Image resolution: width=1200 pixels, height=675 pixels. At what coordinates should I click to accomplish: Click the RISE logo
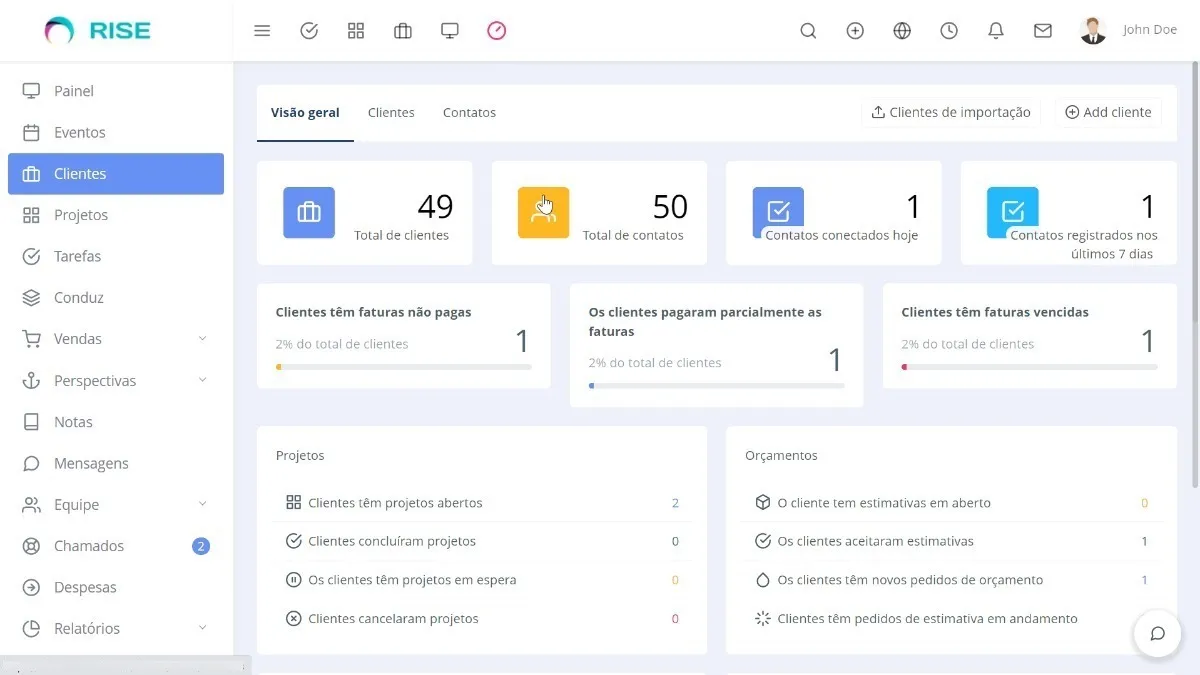pyautogui.click(x=98, y=31)
